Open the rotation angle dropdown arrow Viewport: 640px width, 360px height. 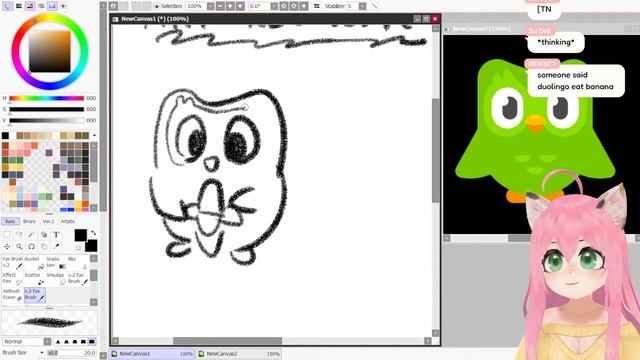coord(274,6)
